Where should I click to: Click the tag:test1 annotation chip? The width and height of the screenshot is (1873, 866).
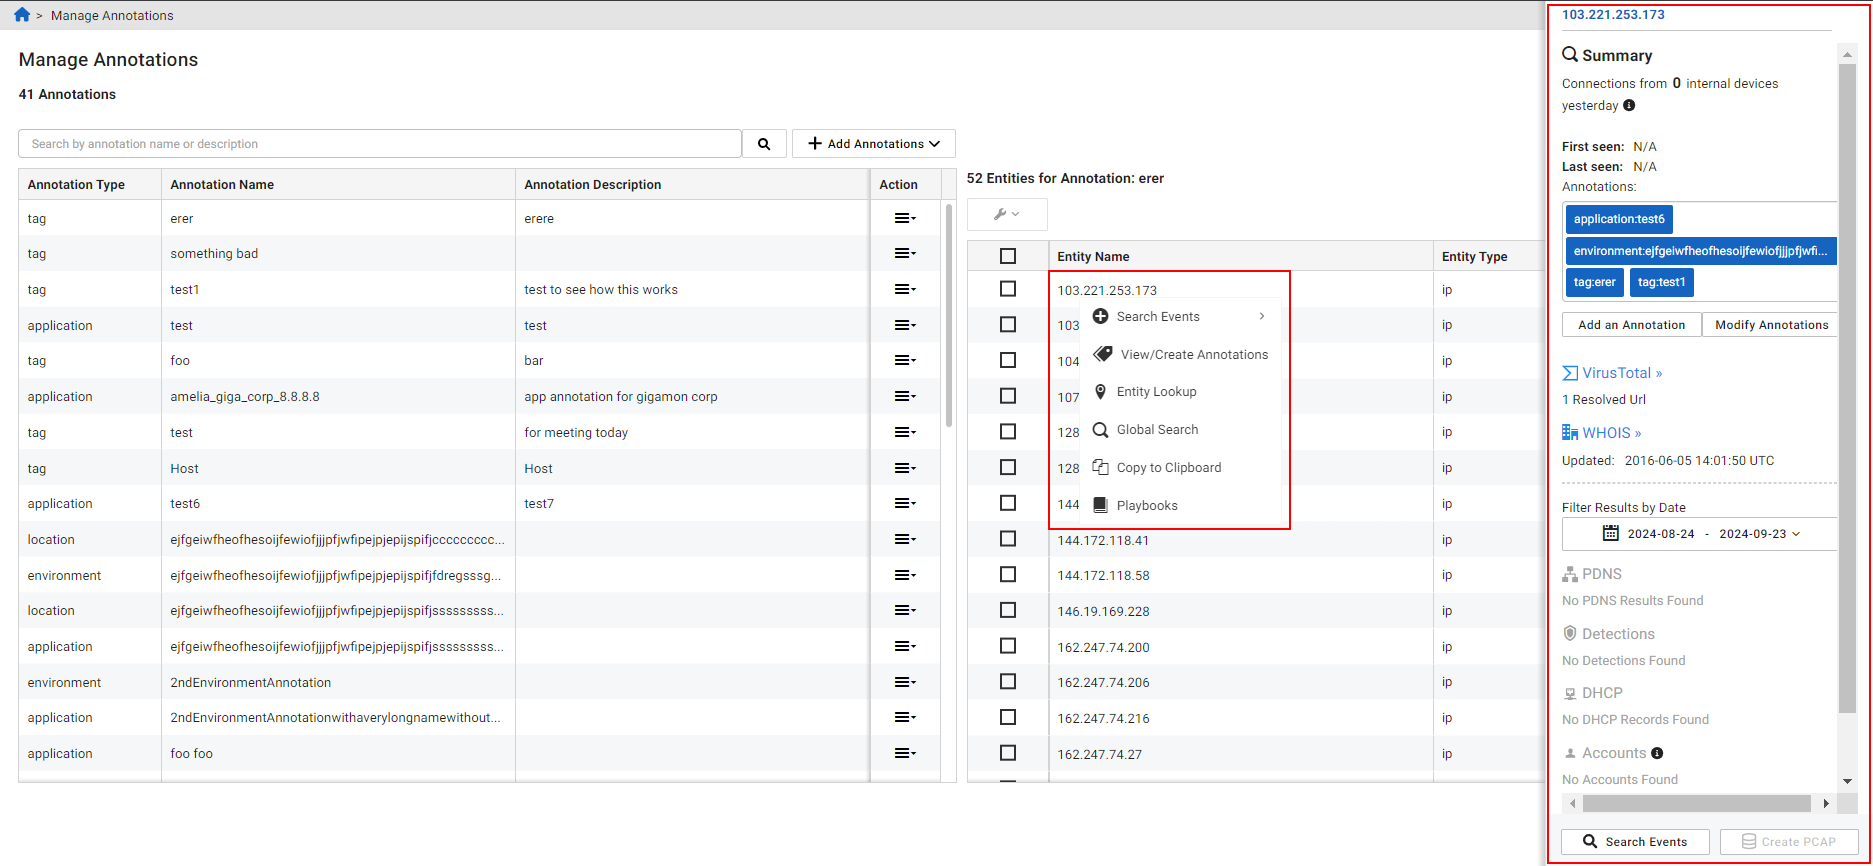[x=1661, y=283]
